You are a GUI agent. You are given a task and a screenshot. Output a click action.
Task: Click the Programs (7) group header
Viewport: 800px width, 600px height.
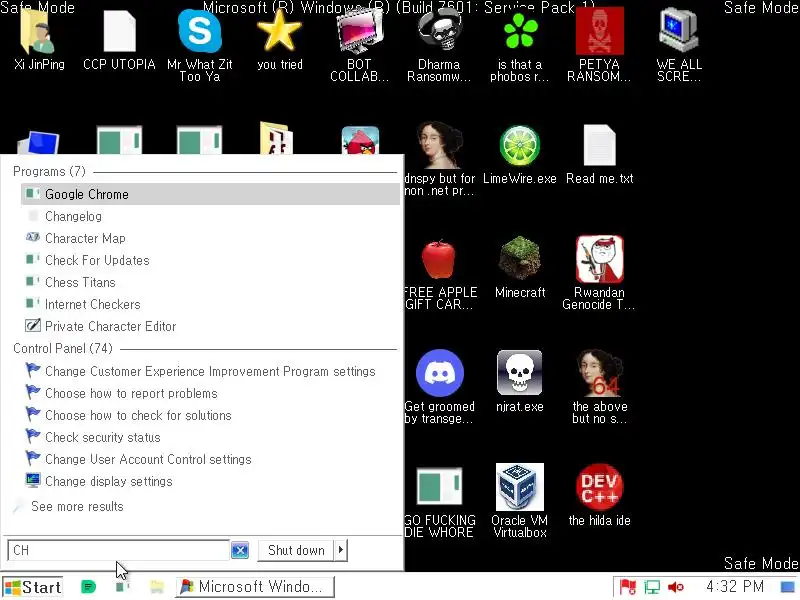(x=49, y=171)
